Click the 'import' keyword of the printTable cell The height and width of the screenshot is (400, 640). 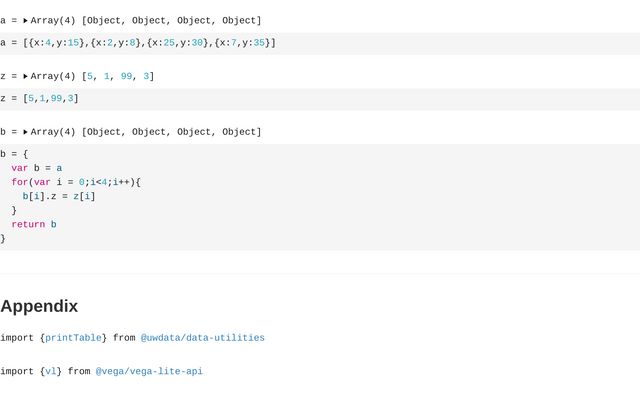click(x=17, y=338)
